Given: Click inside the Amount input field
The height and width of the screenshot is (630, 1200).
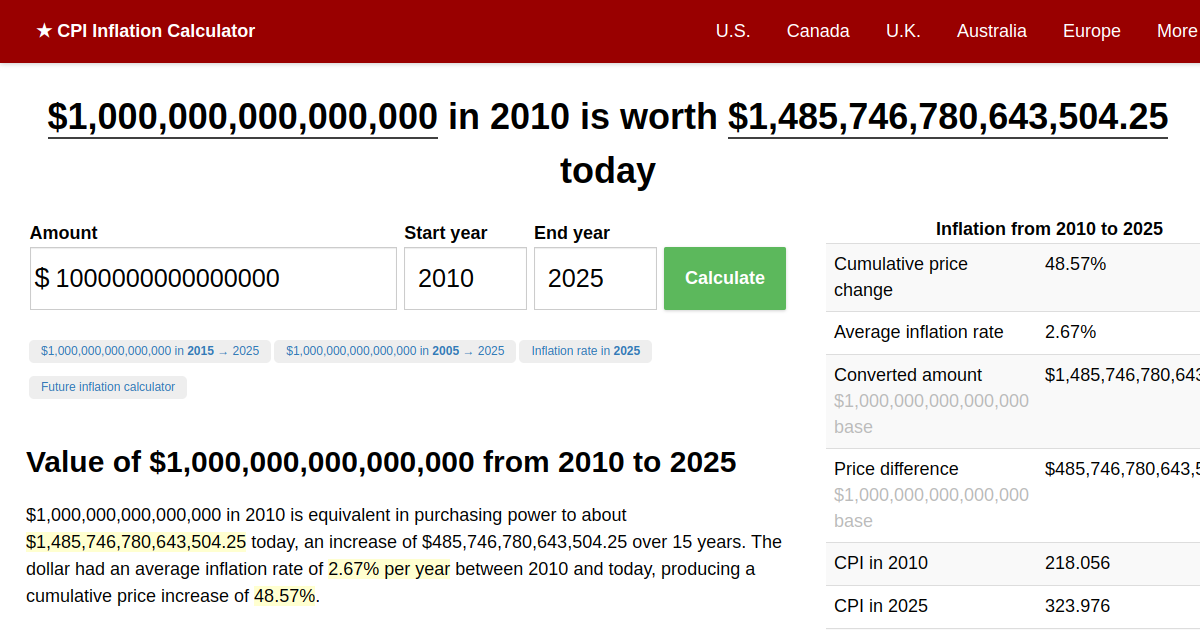Looking at the screenshot, I should tap(213, 278).
